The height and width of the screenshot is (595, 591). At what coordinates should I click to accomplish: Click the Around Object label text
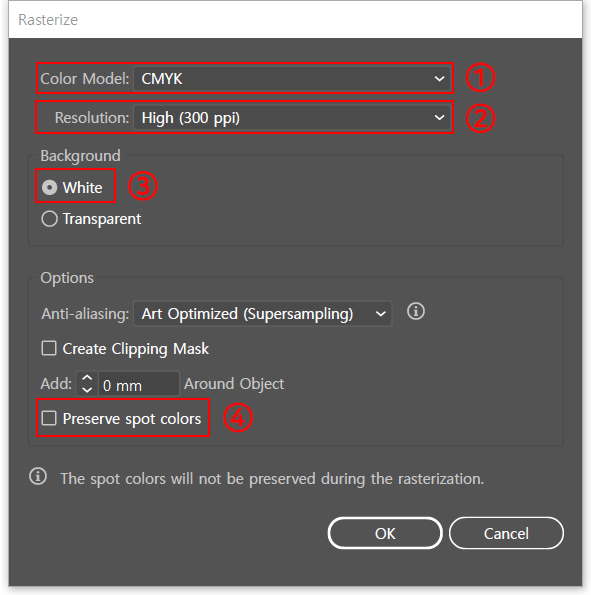point(234,384)
